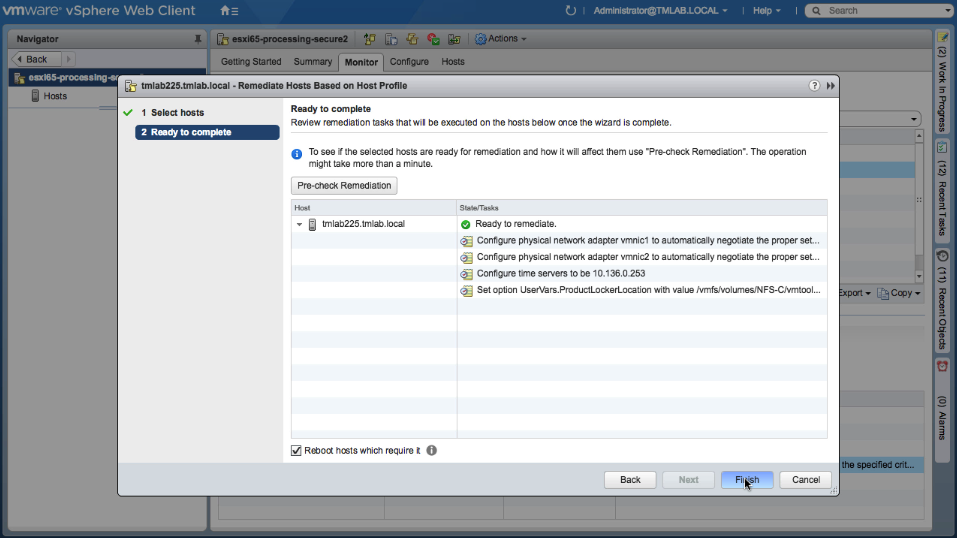Collapse the tmlab225.tmlab.local host row
The image size is (957, 538).
pyautogui.click(x=299, y=225)
